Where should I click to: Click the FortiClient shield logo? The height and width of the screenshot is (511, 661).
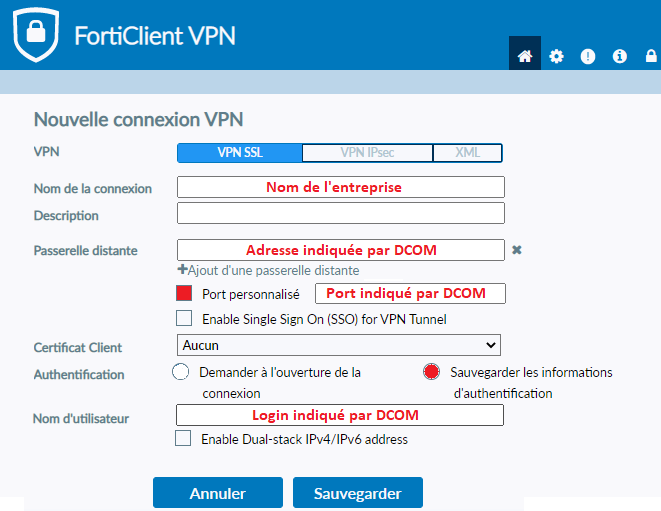point(36,35)
